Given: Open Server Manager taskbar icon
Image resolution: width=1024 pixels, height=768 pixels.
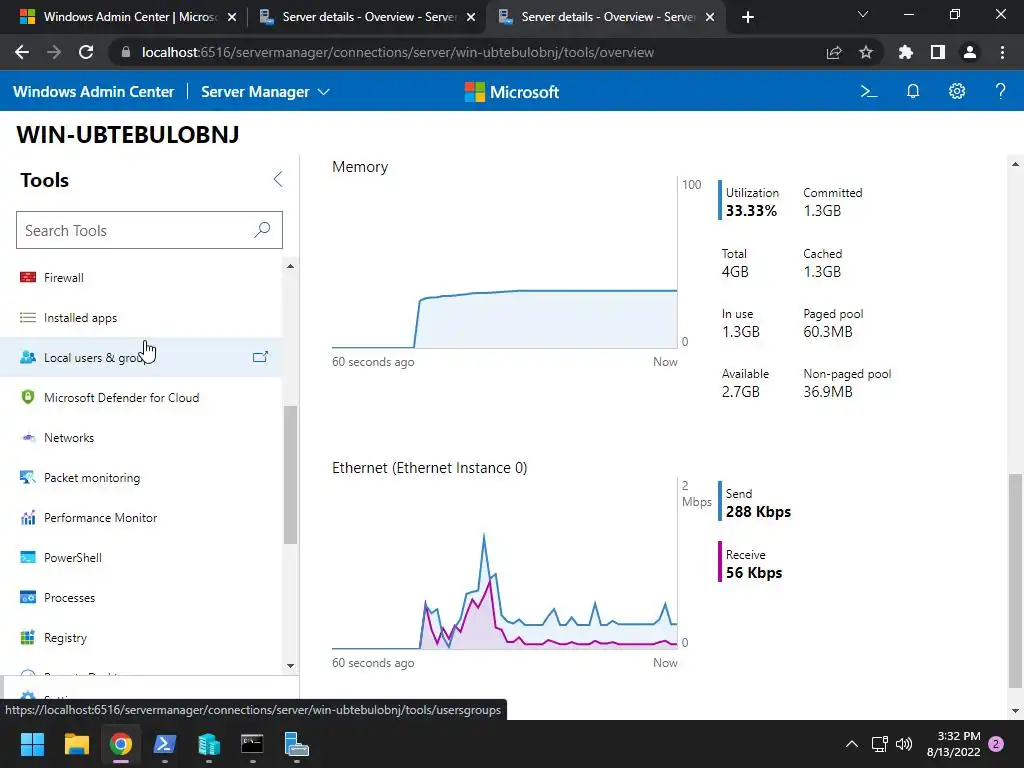Looking at the screenshot, I should 296,744.
